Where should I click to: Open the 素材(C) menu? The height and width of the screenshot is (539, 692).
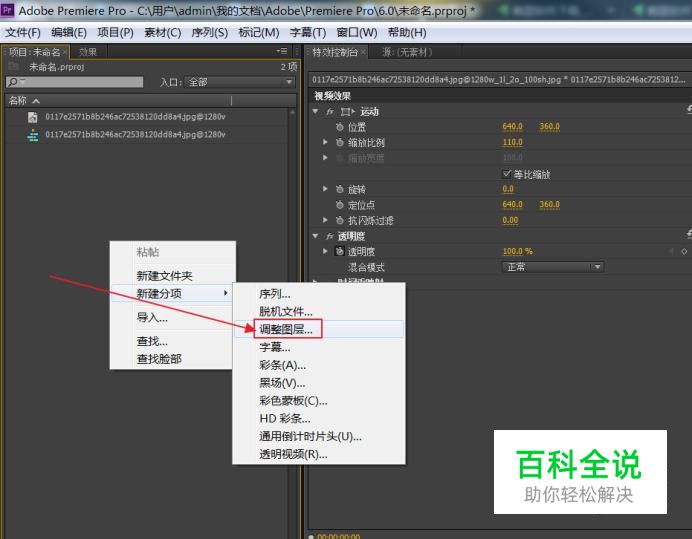tap(163, 33)
